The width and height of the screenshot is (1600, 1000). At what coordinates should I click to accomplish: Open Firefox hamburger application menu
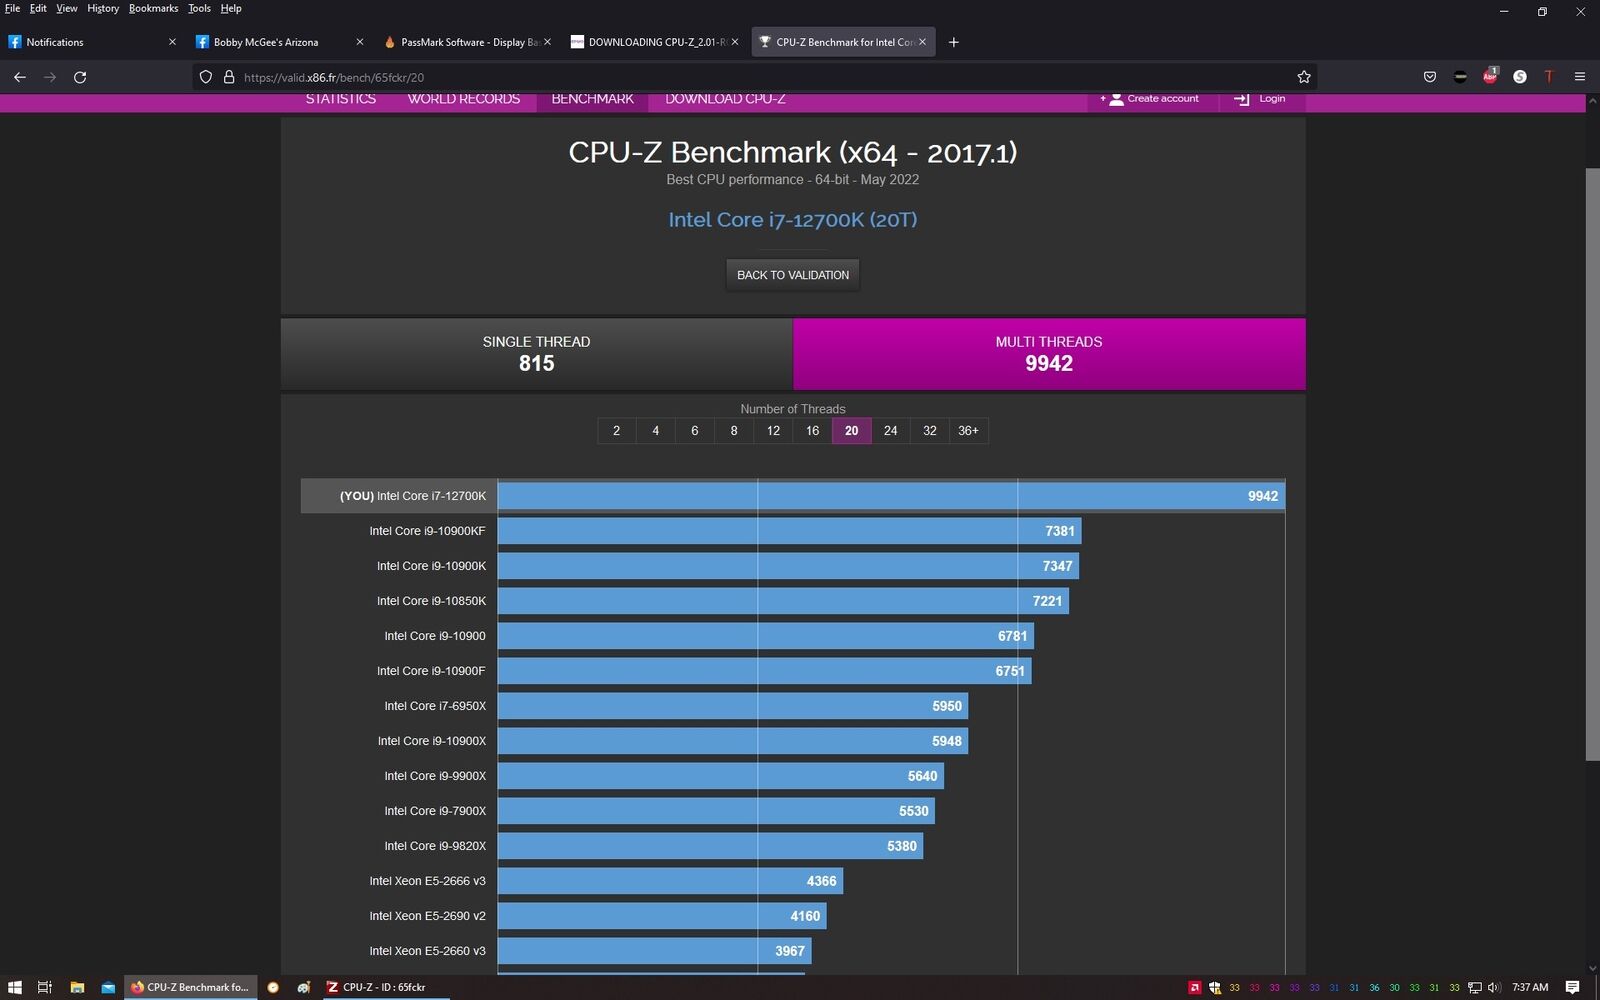coord(1580,77)
